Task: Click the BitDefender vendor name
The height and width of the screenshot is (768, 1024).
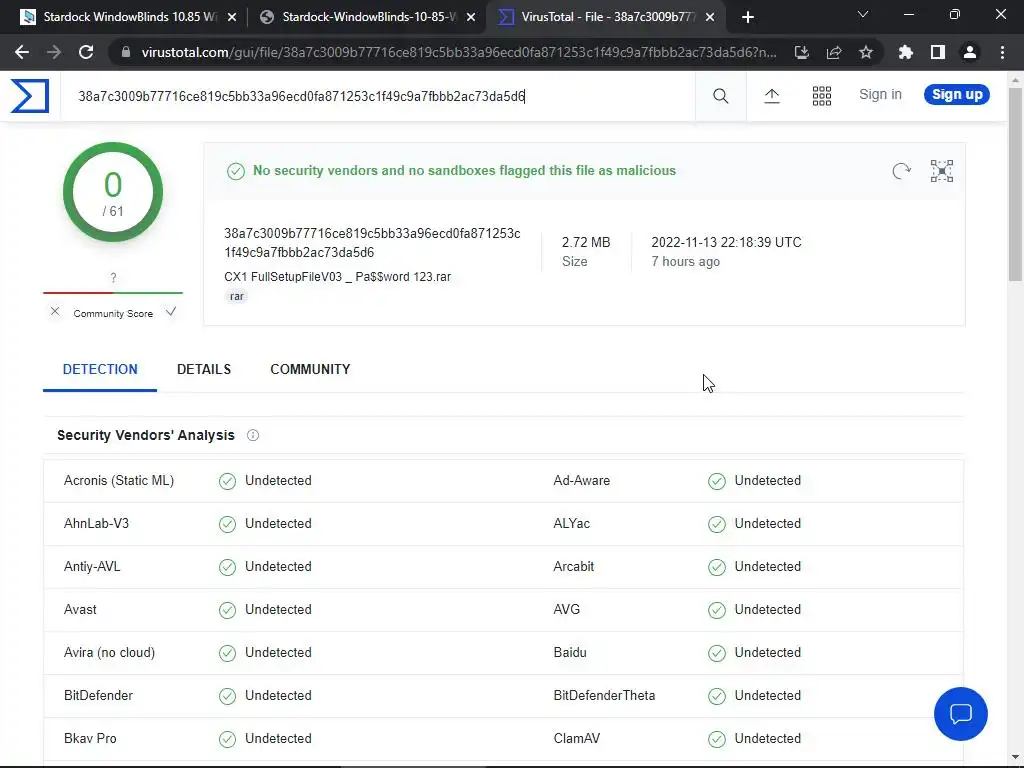Action: [98, 696]
